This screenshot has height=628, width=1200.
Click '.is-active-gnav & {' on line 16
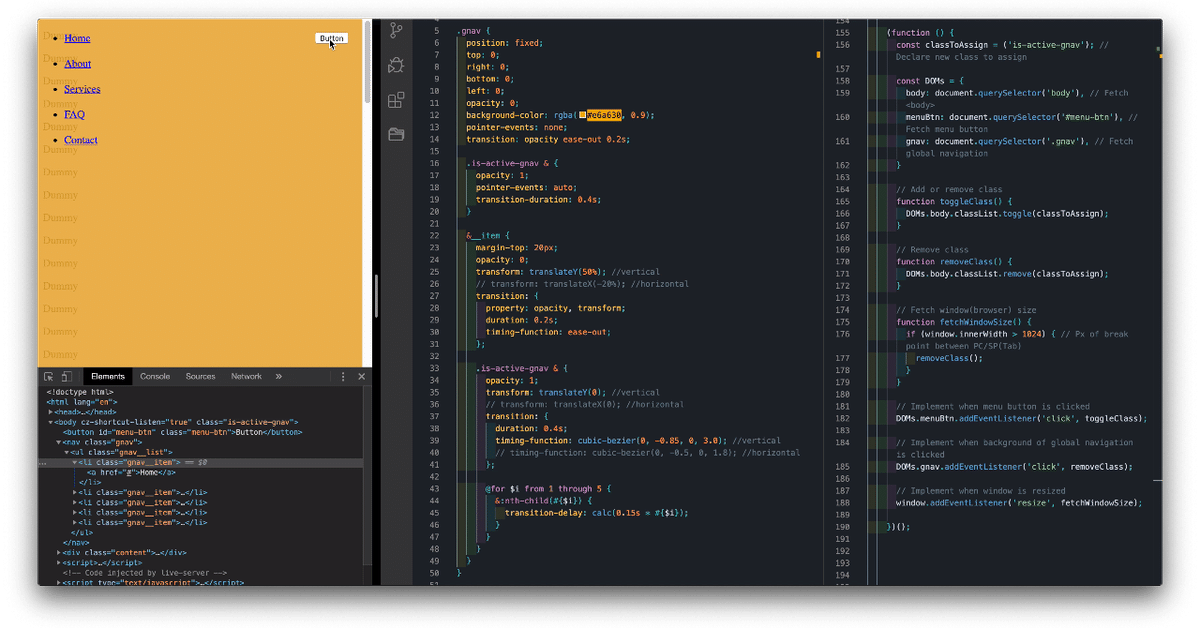point(512,163)
